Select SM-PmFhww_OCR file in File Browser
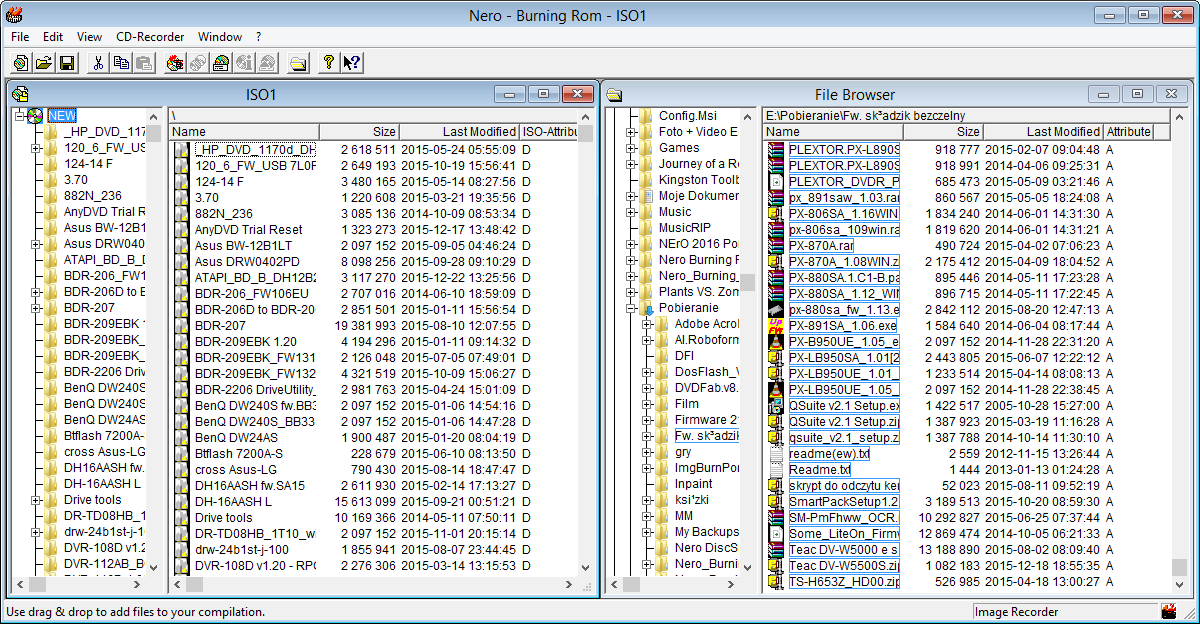Screen dimensions: 1200x624 (x=844, y=518)
